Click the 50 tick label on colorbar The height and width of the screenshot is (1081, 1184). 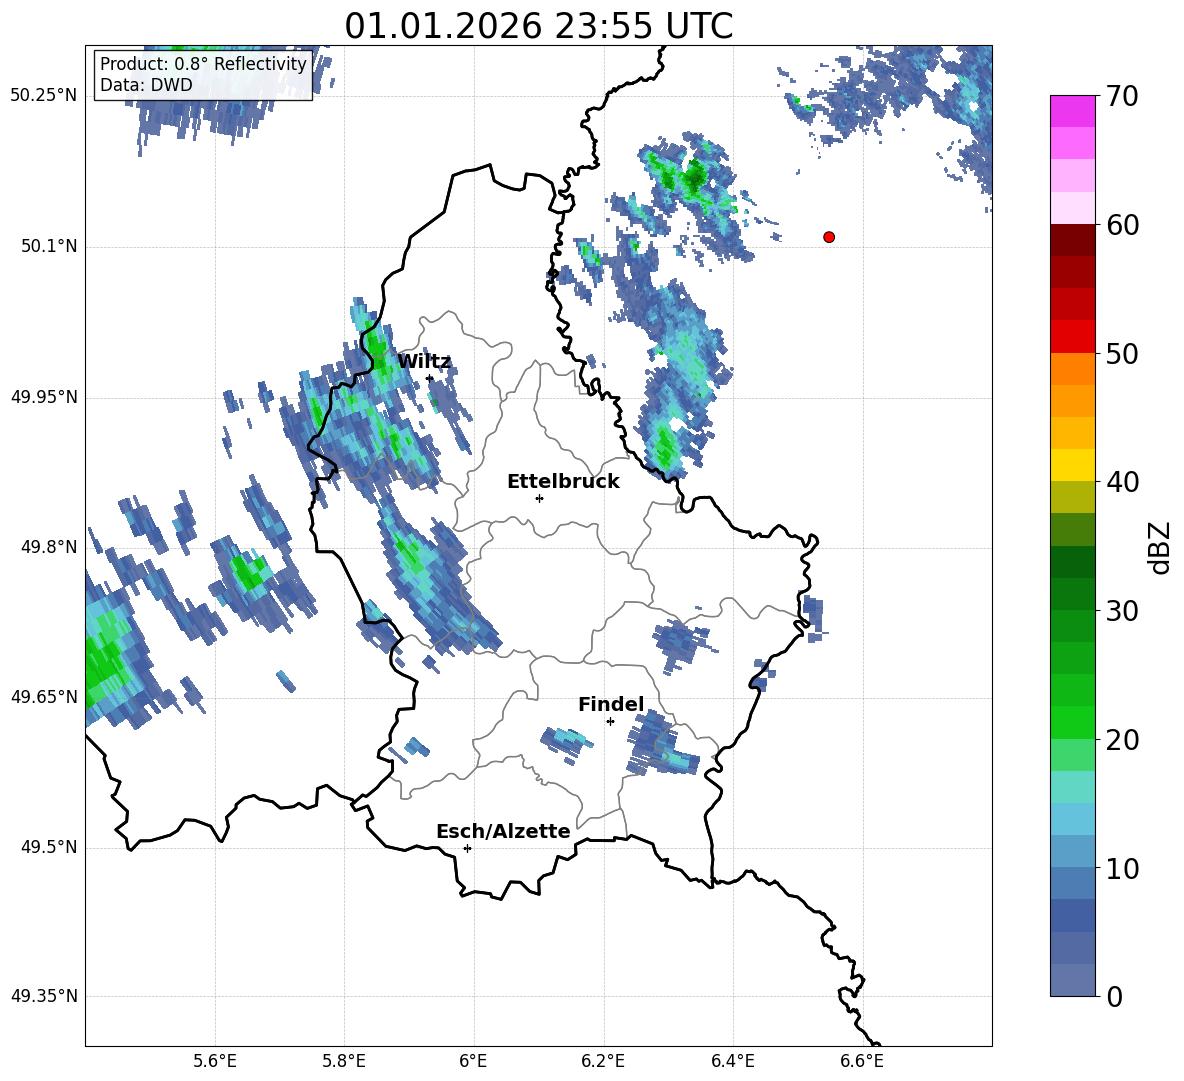click(1122, 354)
